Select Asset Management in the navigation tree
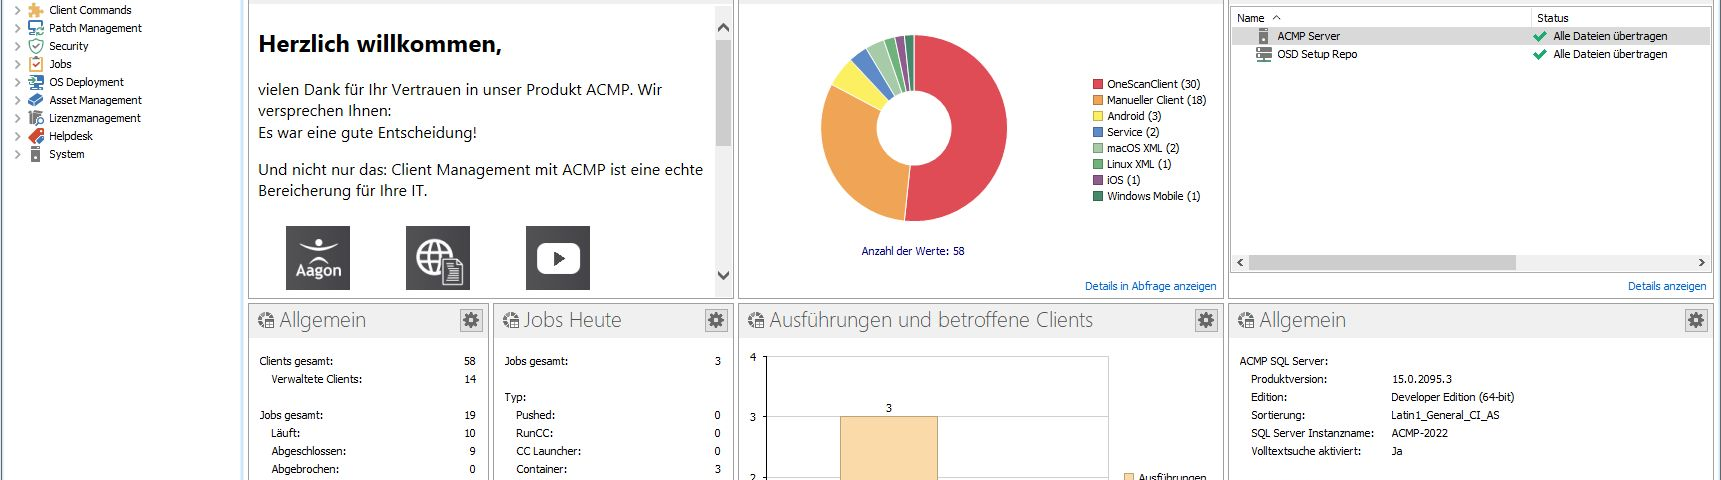1721x480 pixels. 95,100
